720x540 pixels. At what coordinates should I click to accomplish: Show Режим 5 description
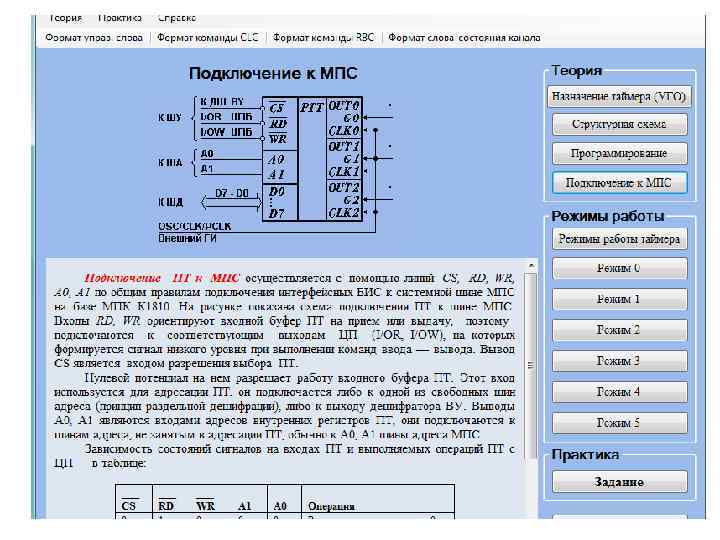(x=619, y=423)
